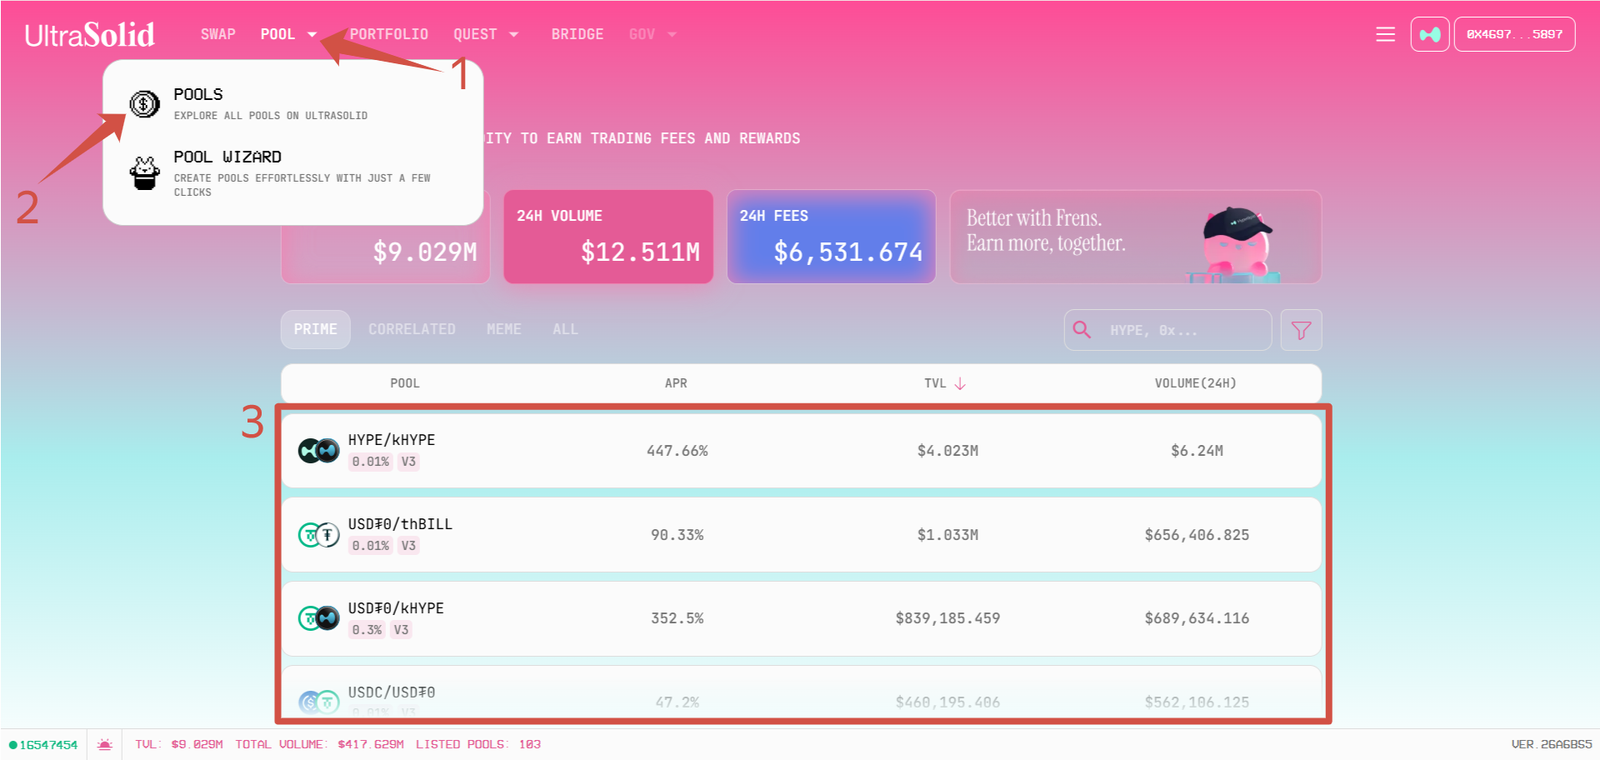Image resolution: width=1600 pixels, height=760 pixels.
Task: Click the search magnifier icon
Action: 1082,330
